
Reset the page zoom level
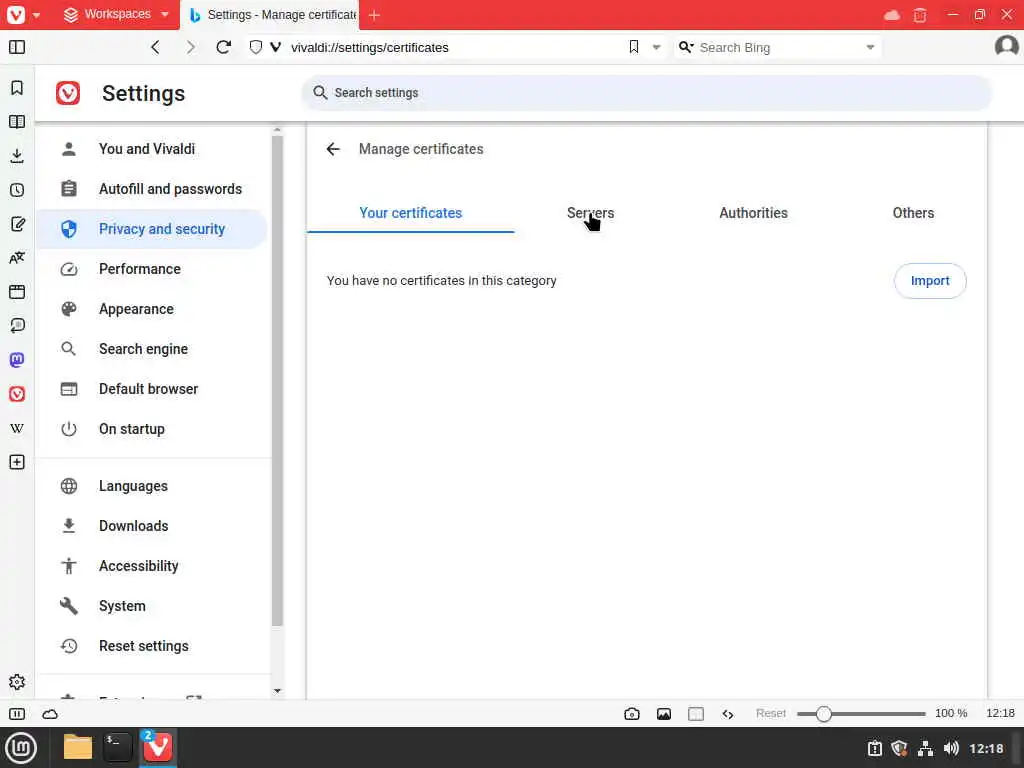click(x=771, y=713)
